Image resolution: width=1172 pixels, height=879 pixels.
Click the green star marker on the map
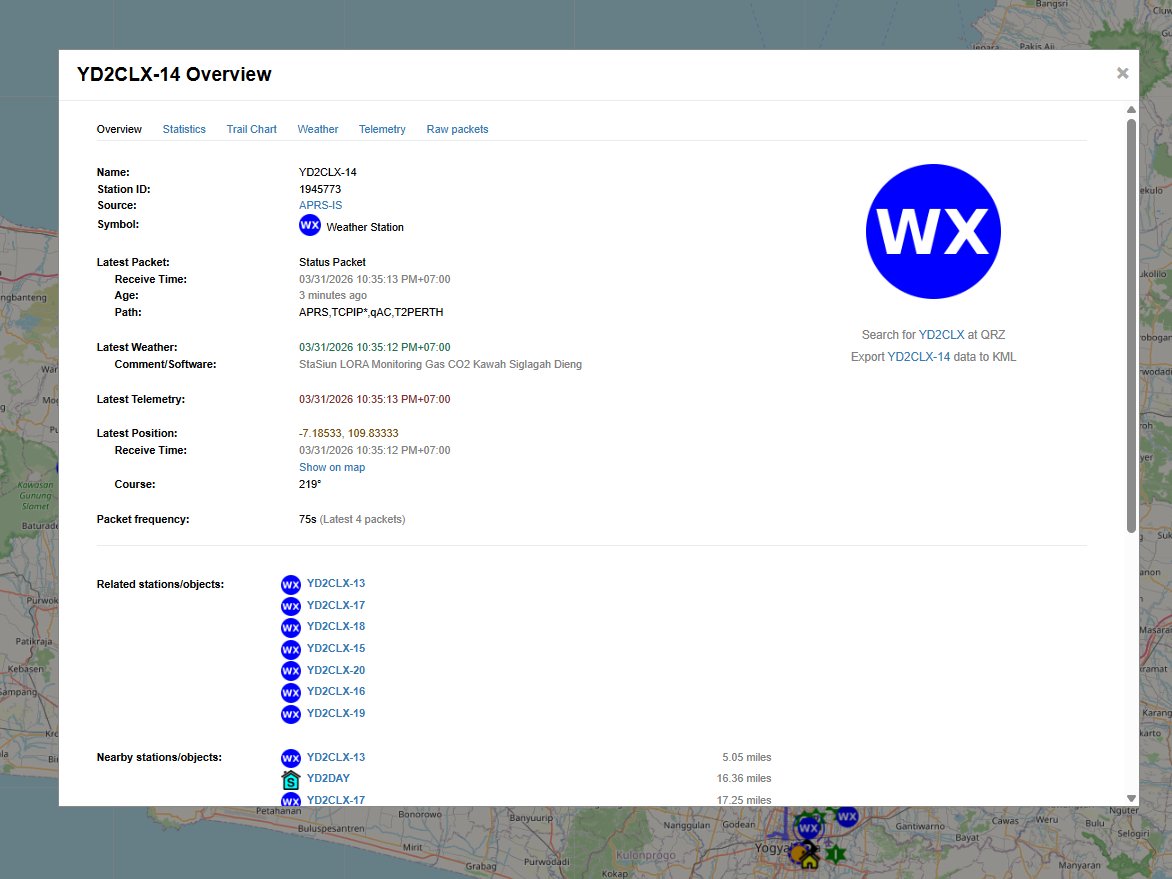click(x=835, y=853)
